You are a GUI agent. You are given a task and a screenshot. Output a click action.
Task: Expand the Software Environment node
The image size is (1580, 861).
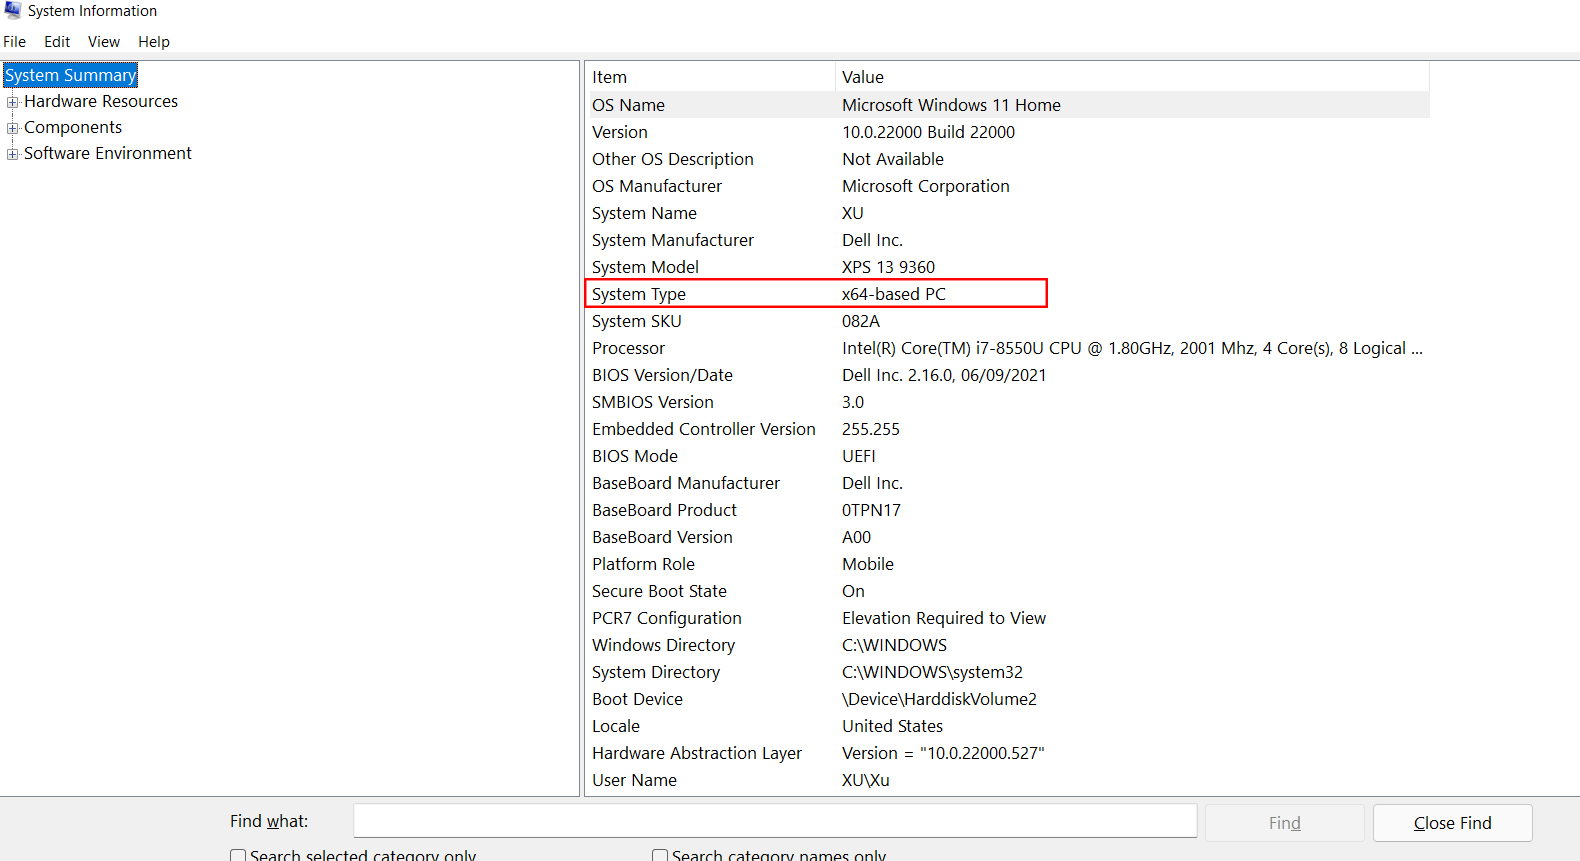click(13, 154)
